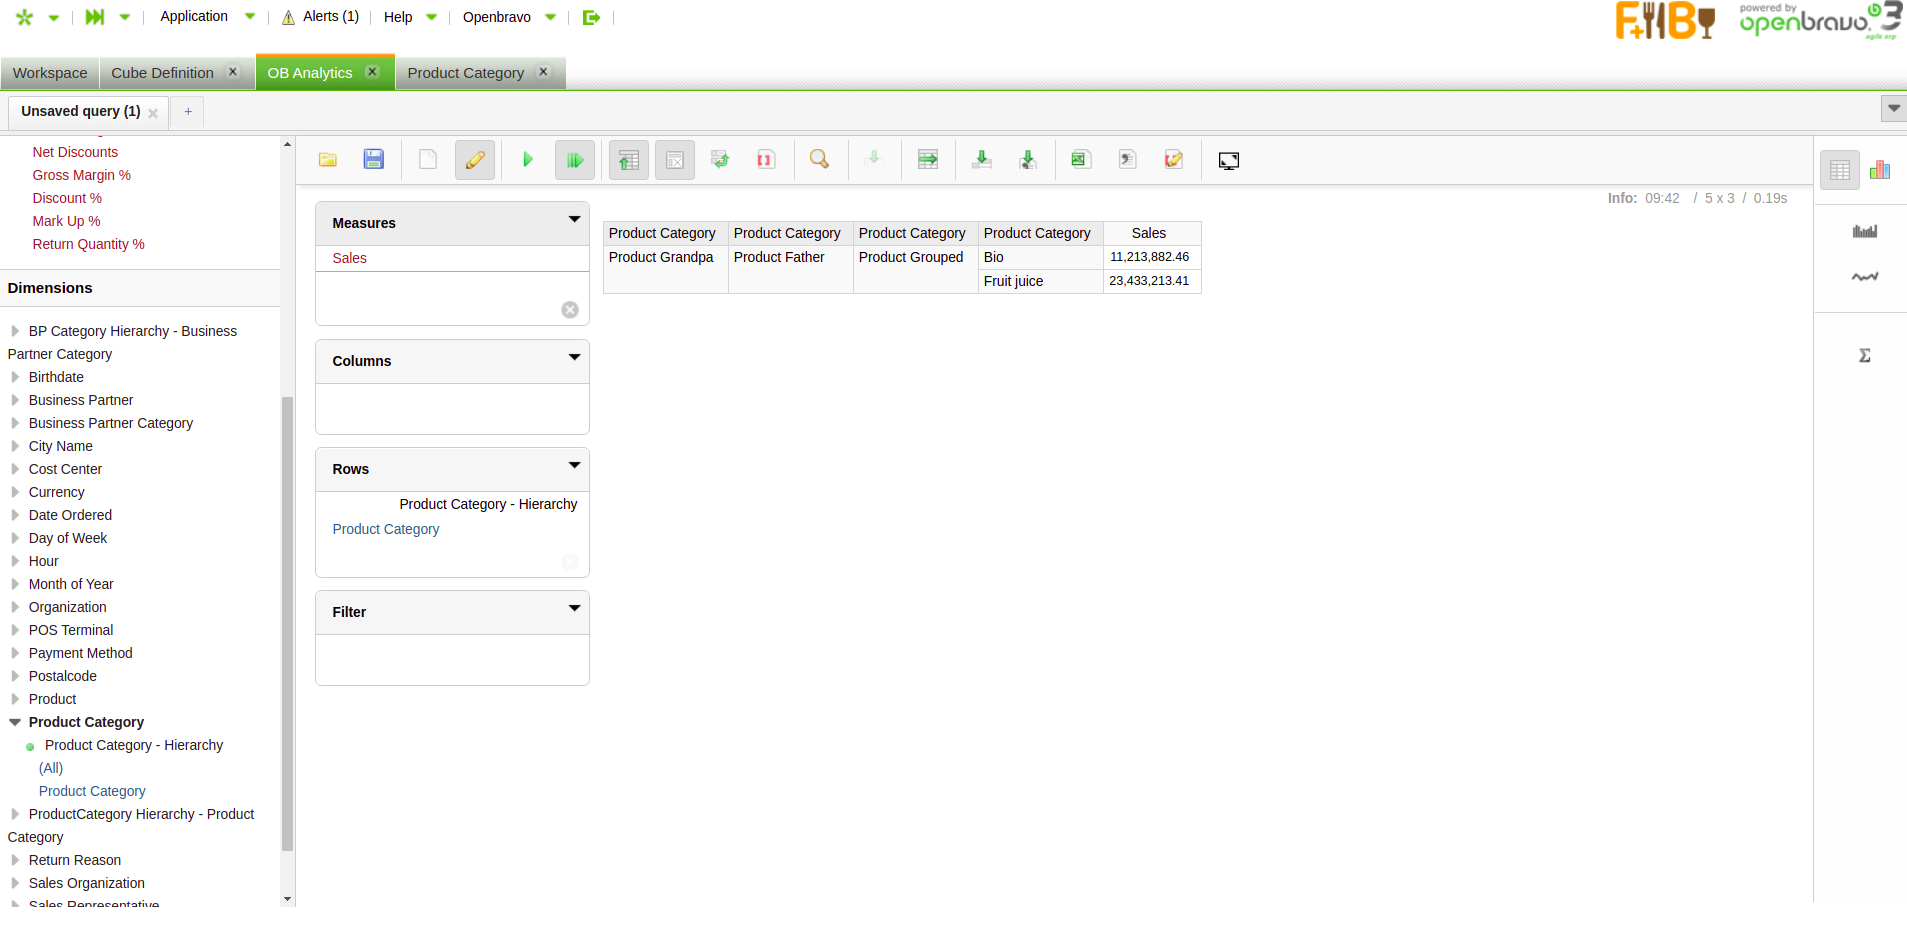Image resolution: width=1907 pixels, height=950 pixels.
Task: Run the query with the green play icon
Action: [528, 160]
